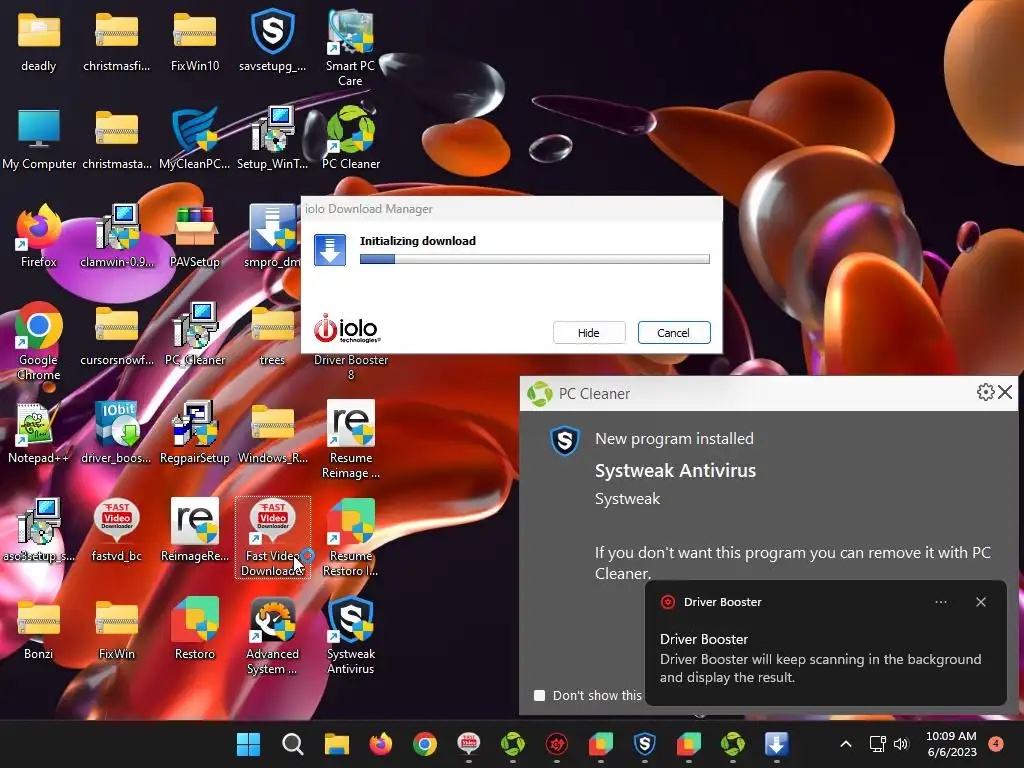
Task: Check the Don't show this checkbox
Action: [539, 696]
